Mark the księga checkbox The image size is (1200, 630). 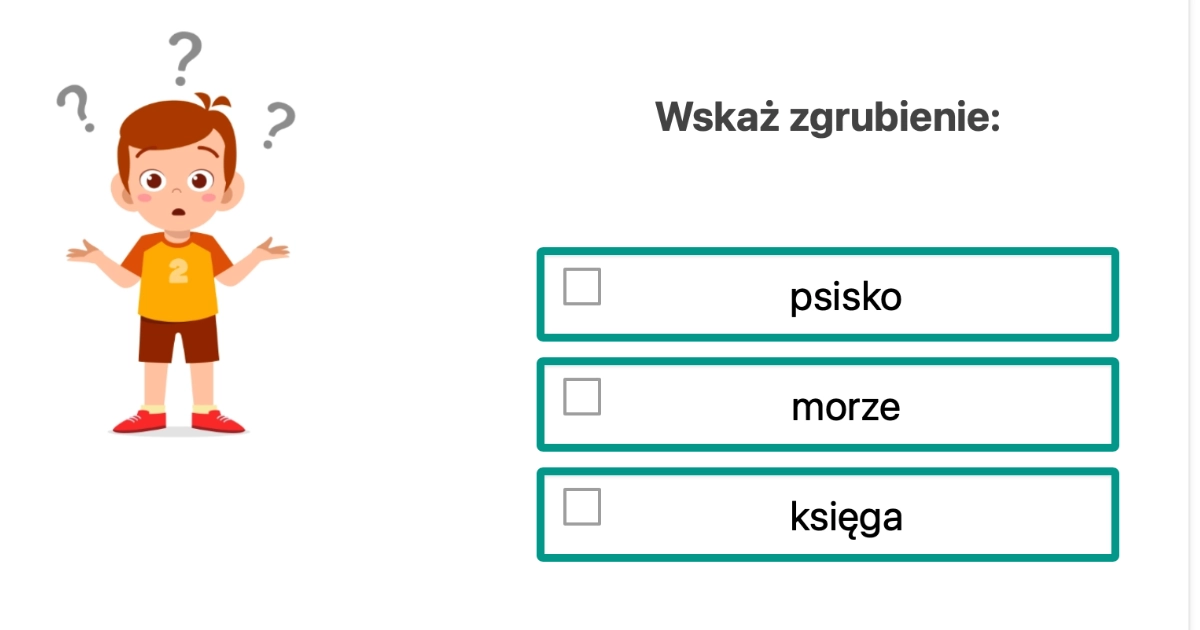tap(582, 507)
